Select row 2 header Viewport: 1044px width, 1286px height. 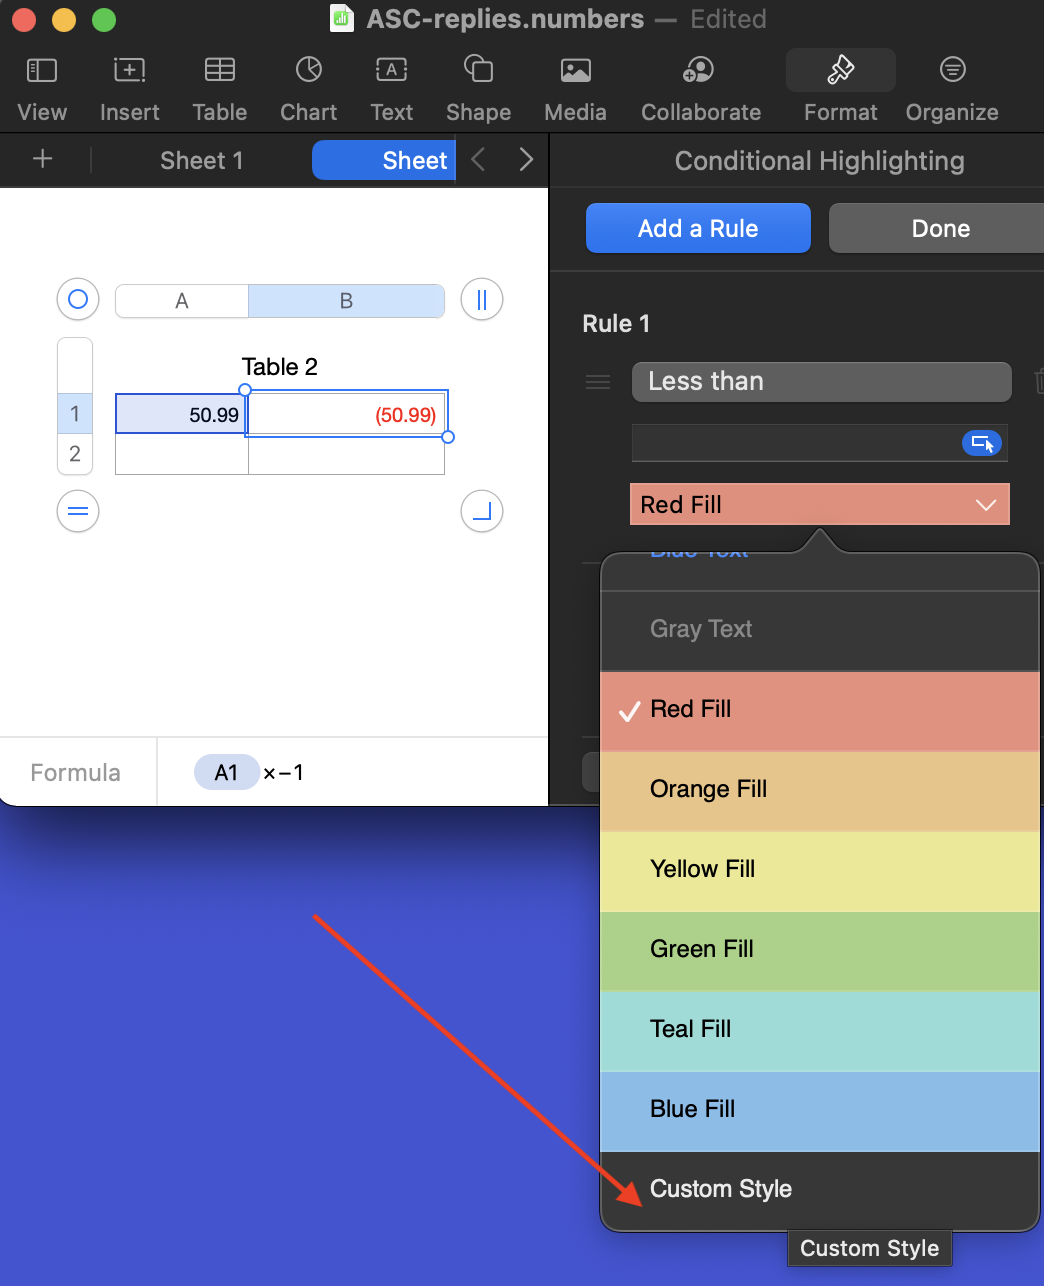pyautogui.click(x=75, y=454)
